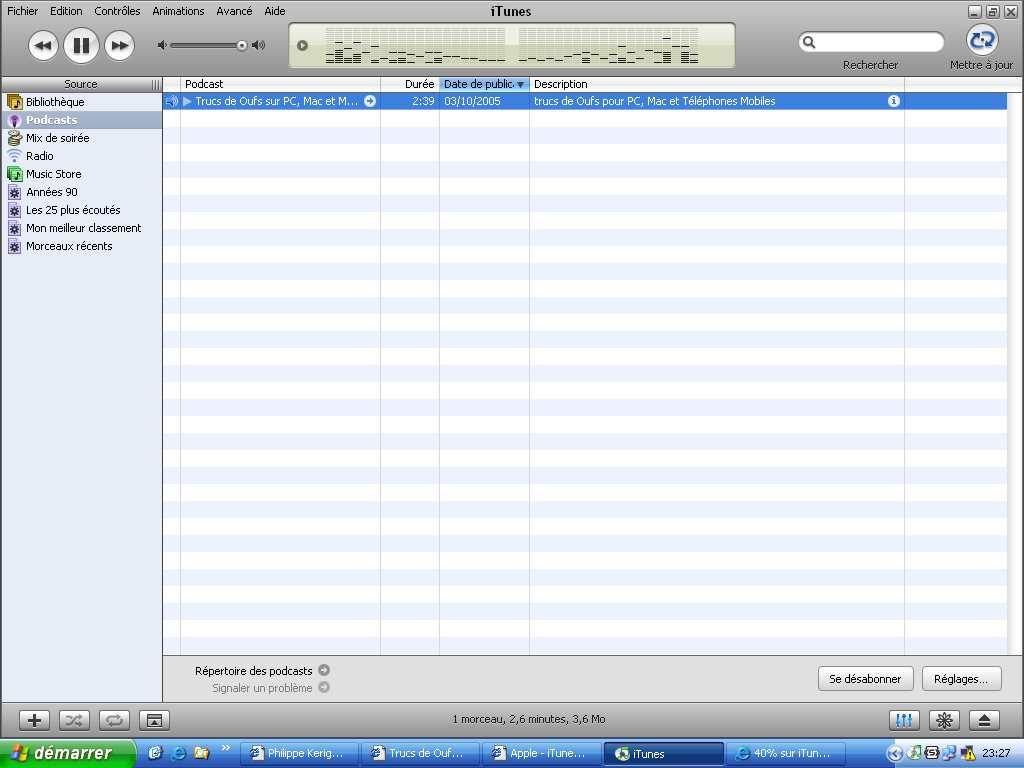Viewport: 1024px width, 768px height.
Task: Add a new playlist with the plus button
Action: tap(34, 720)
